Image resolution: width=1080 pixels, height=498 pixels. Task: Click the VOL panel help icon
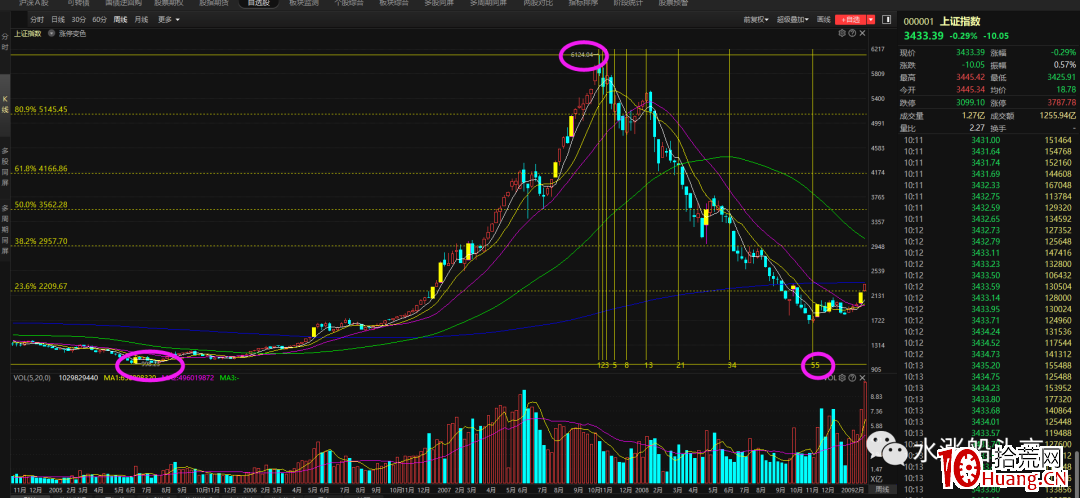coord(852,377)
